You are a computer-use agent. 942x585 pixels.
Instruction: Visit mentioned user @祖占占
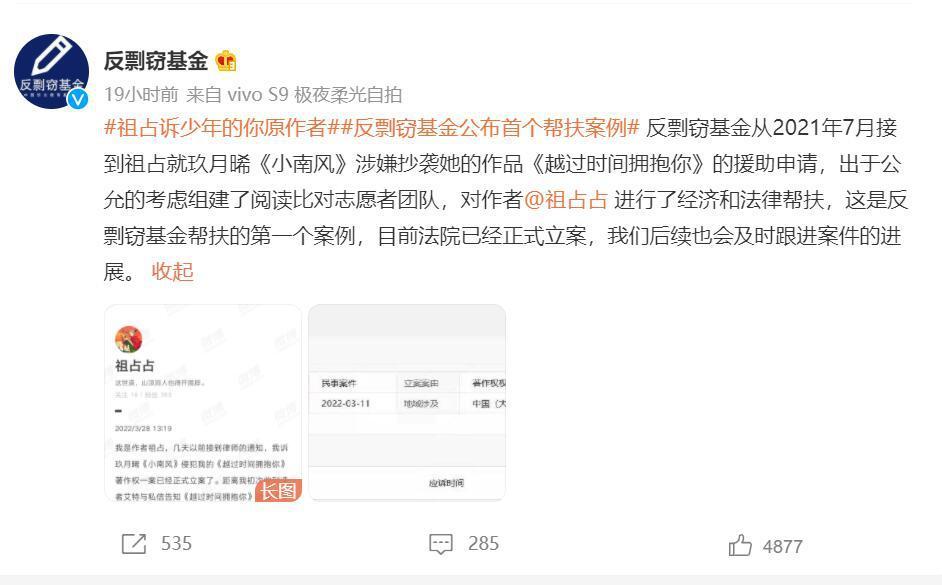[566, 200]
